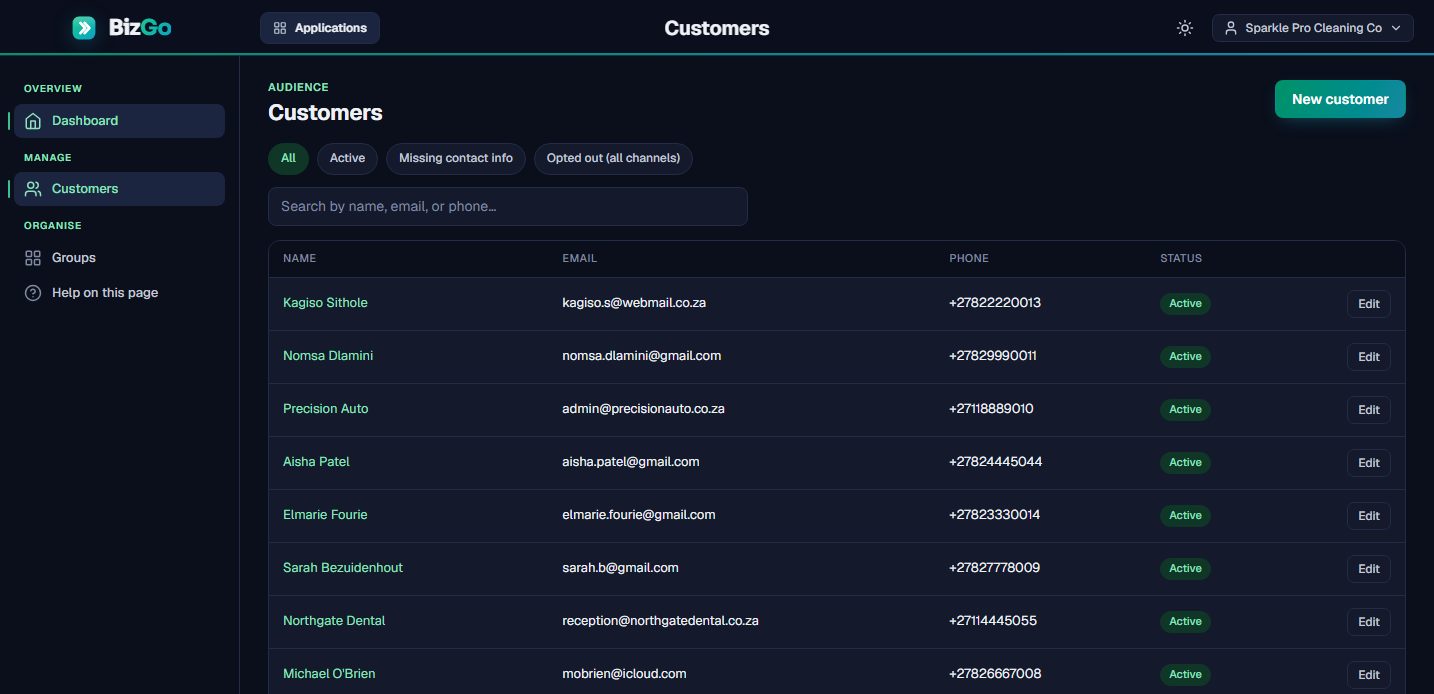The width and height of the screenshot is (1434, 694).
Task: Click the user profile icon in header
Action: pyautogui.click(x=1231, y=28)
